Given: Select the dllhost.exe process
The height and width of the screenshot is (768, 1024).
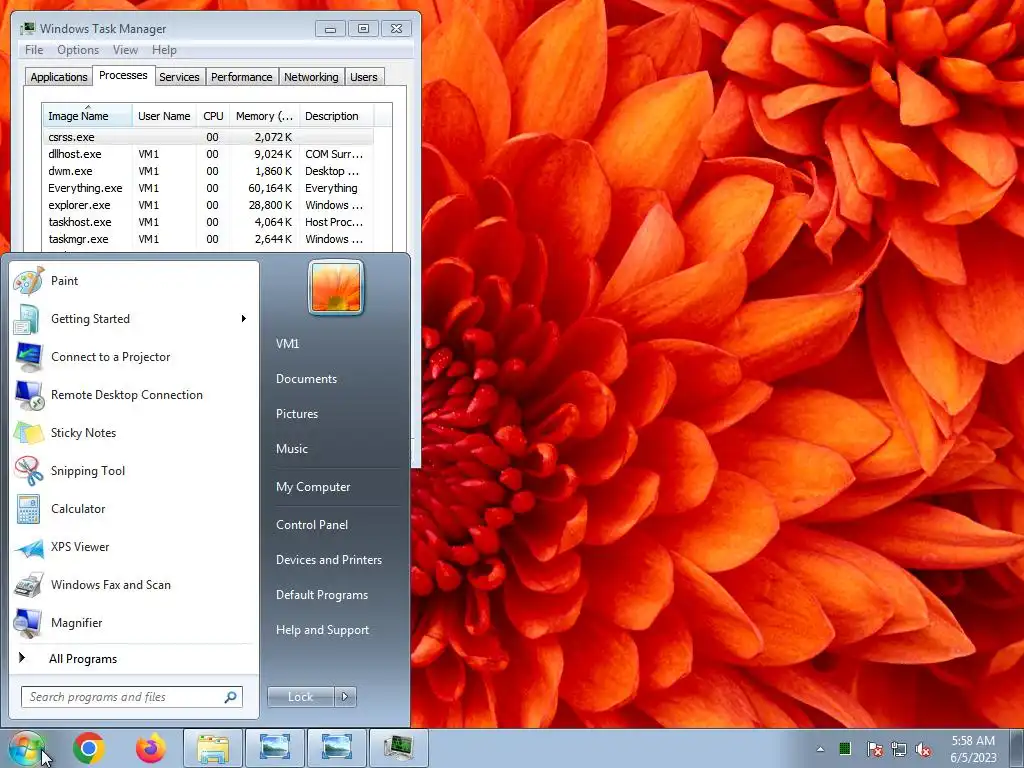Looking at the screenshot, I should [208, 154].
